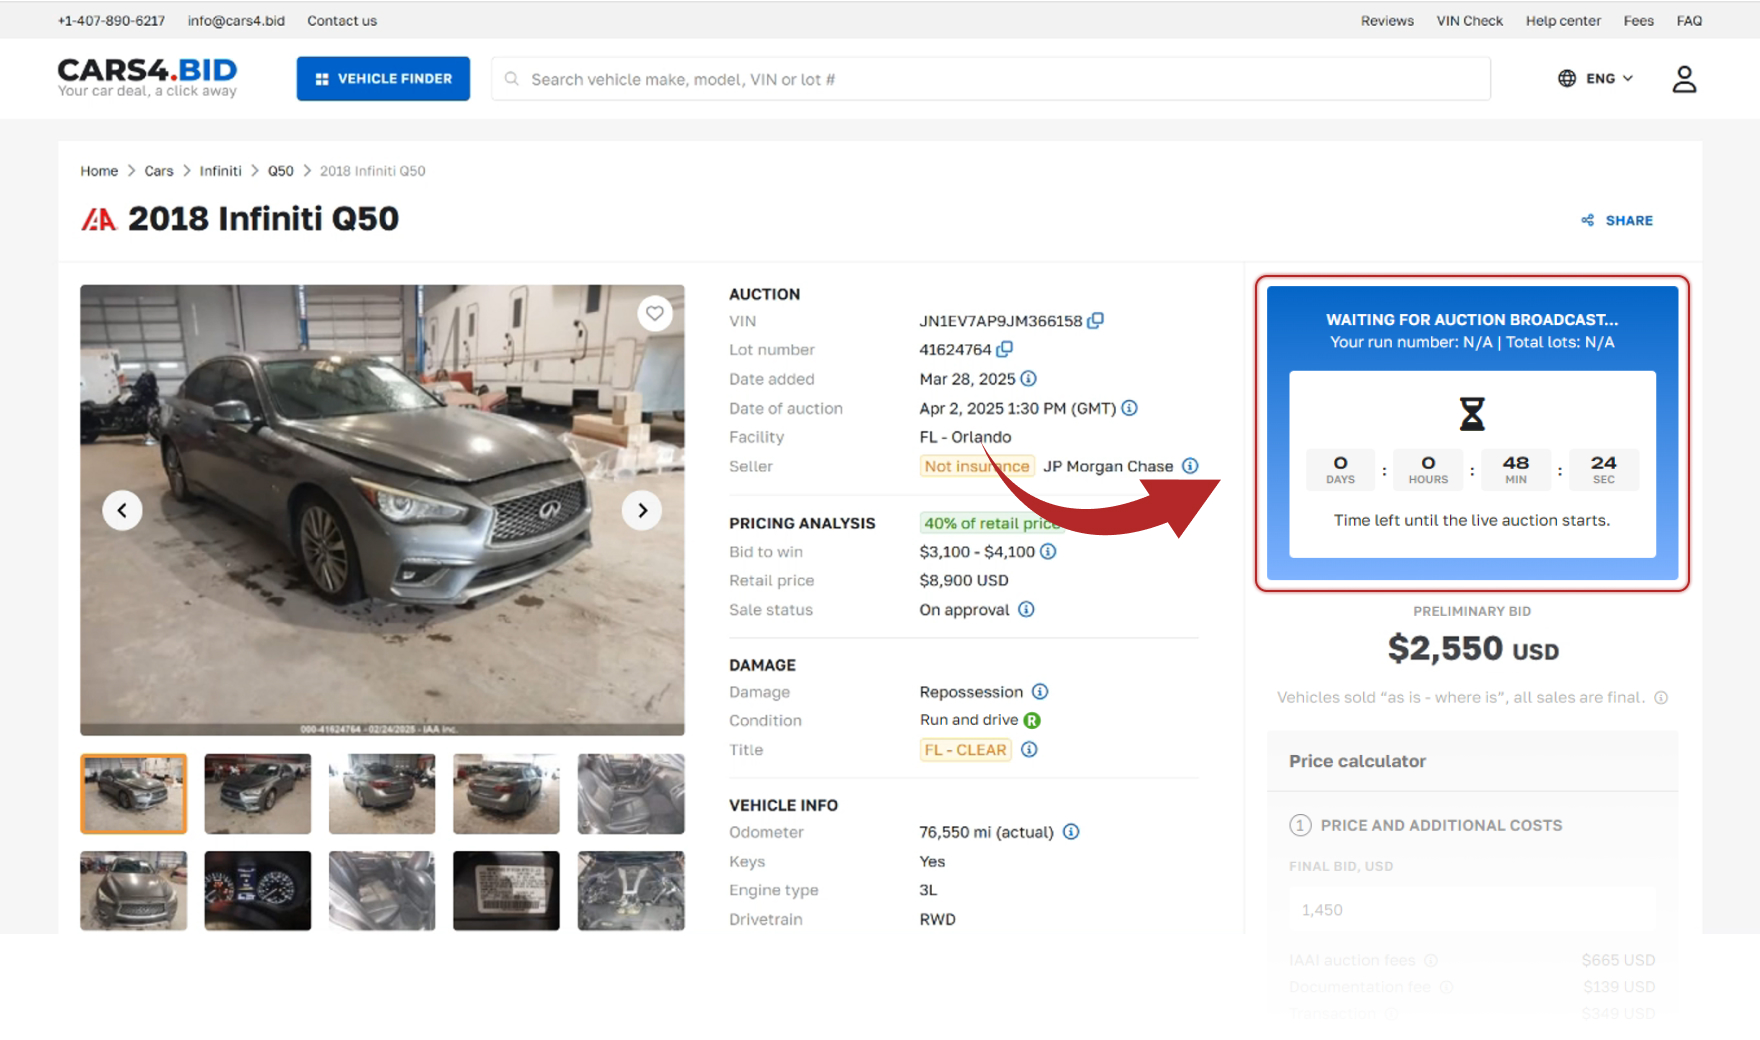The height and width of the screenshot is (1040, 1760).
Task: Click the $8,900 USD retail price
Action: coord(964,581)
